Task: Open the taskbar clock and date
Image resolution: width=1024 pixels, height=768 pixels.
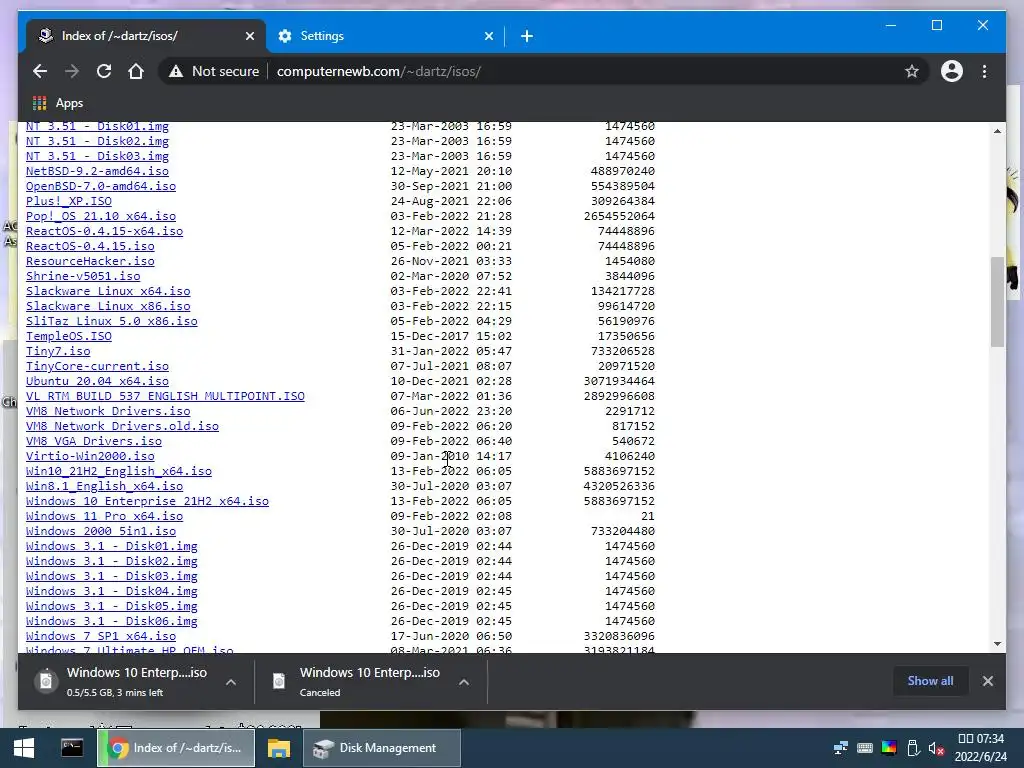Action: [980, 748]
